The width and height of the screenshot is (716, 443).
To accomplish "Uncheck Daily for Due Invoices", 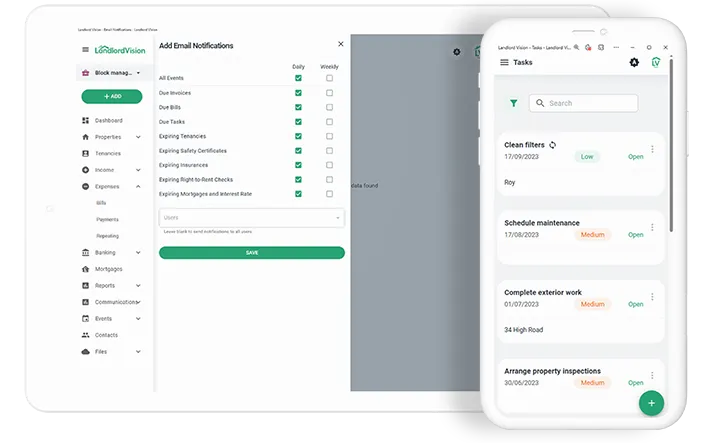I will (x=298, y=93).
